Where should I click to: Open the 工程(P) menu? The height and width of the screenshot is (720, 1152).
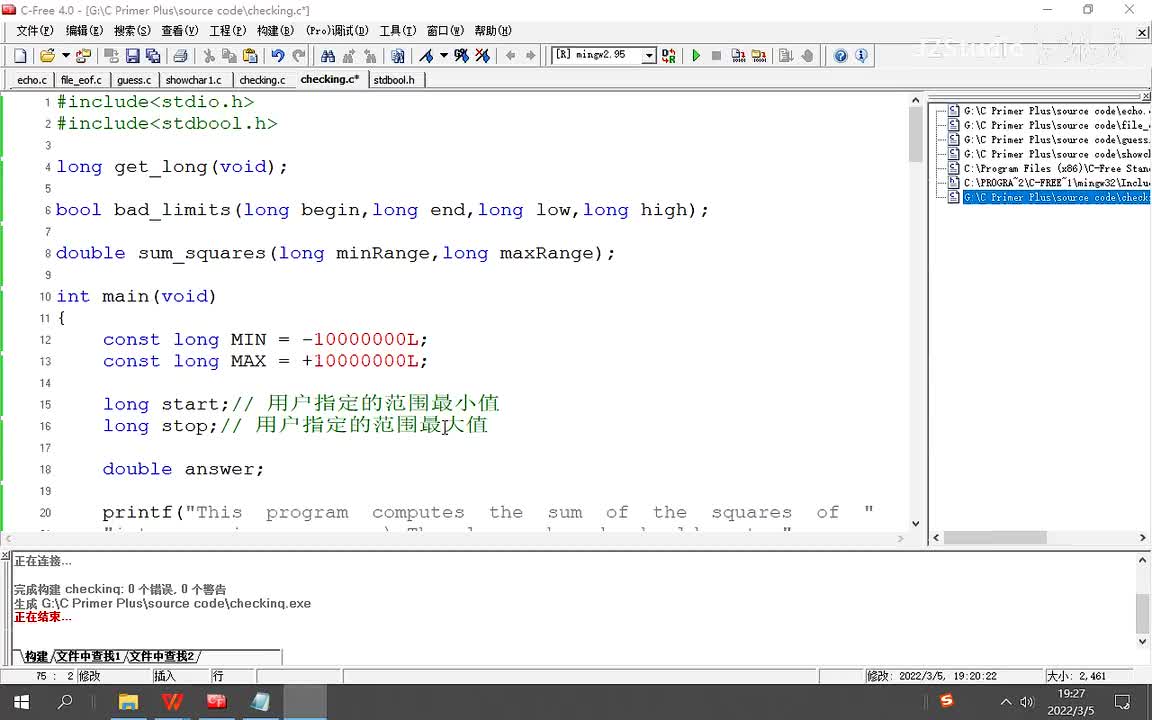[x=228, y=31]
